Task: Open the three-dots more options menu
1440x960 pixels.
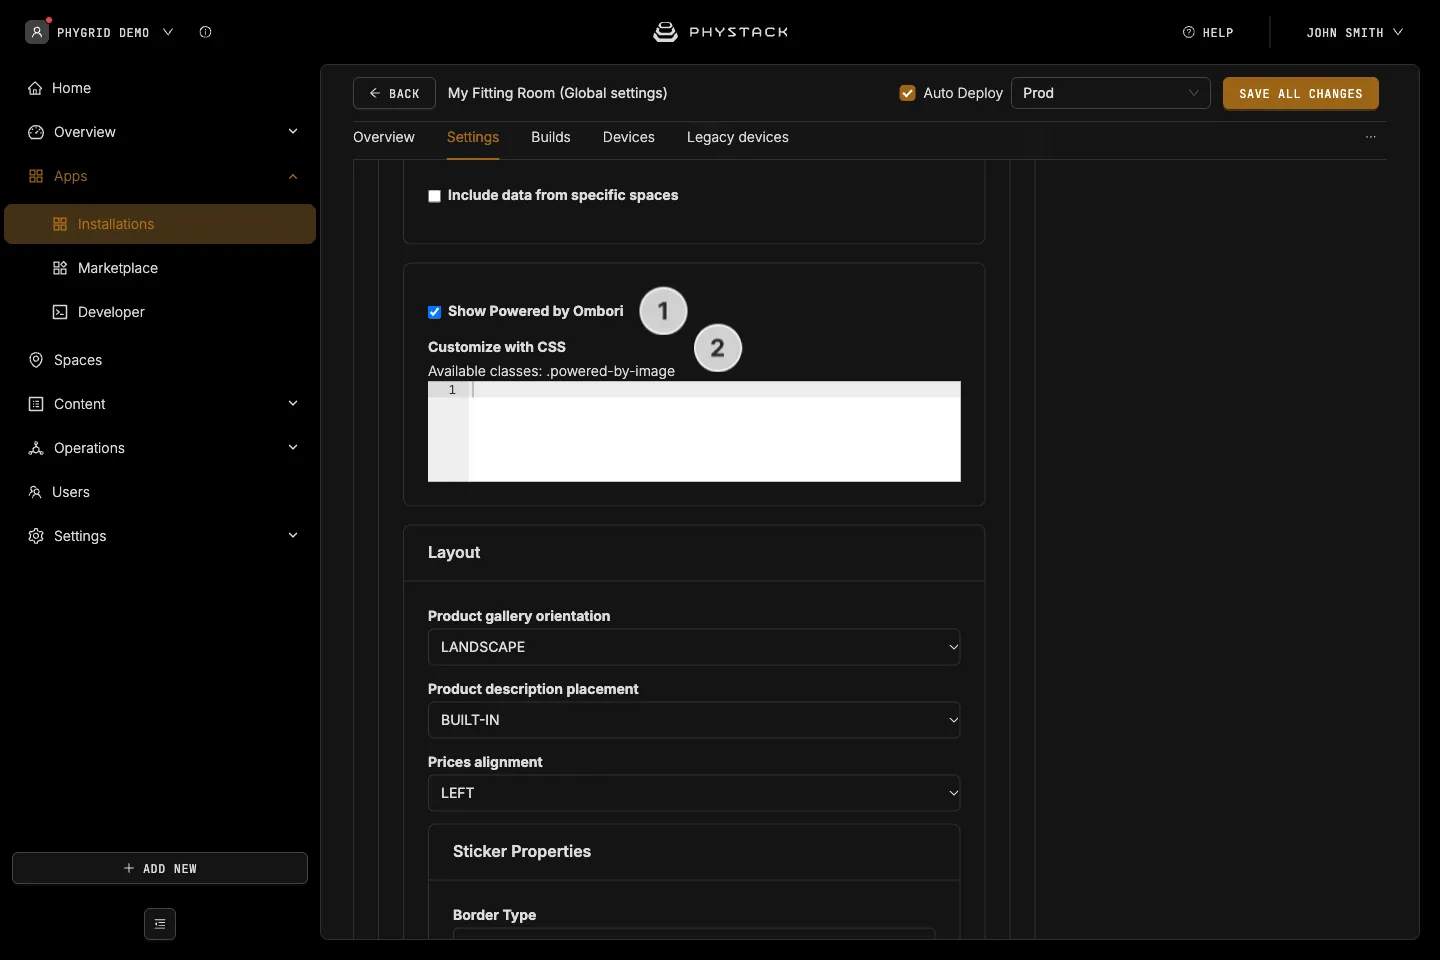Action: [1371, 137]
